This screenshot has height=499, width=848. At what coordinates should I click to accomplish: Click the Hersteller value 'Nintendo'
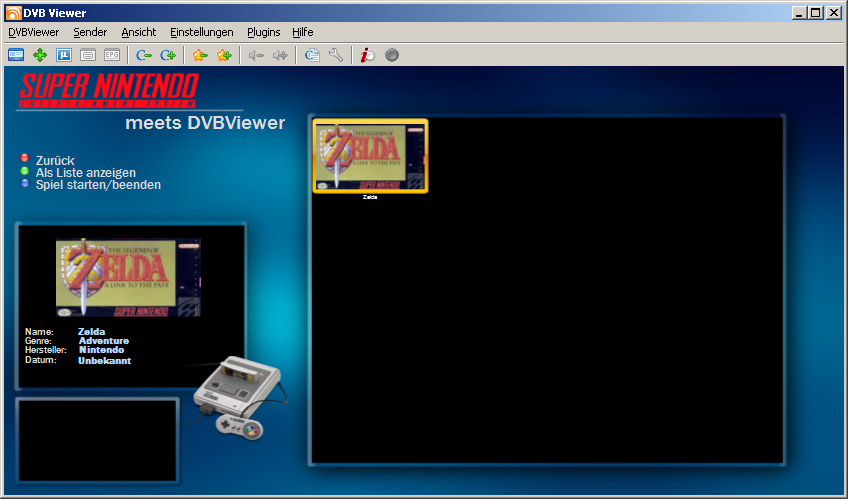point(102,350)
